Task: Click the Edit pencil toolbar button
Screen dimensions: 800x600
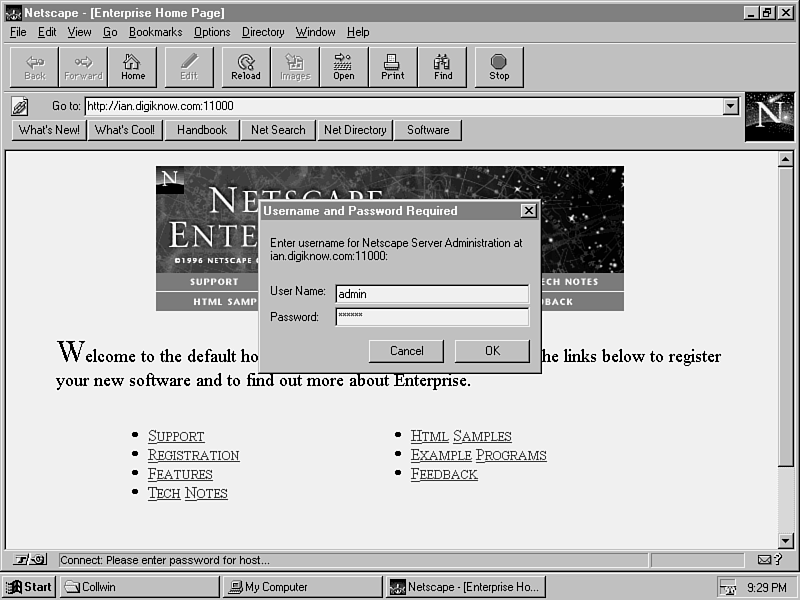Action: pyautogui.click(x=189, y=67)
